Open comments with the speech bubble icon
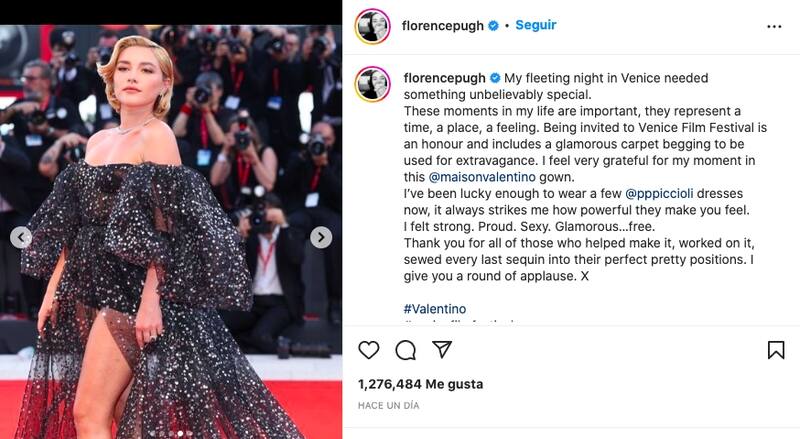The image size is (800, 439). pos(406,350)
